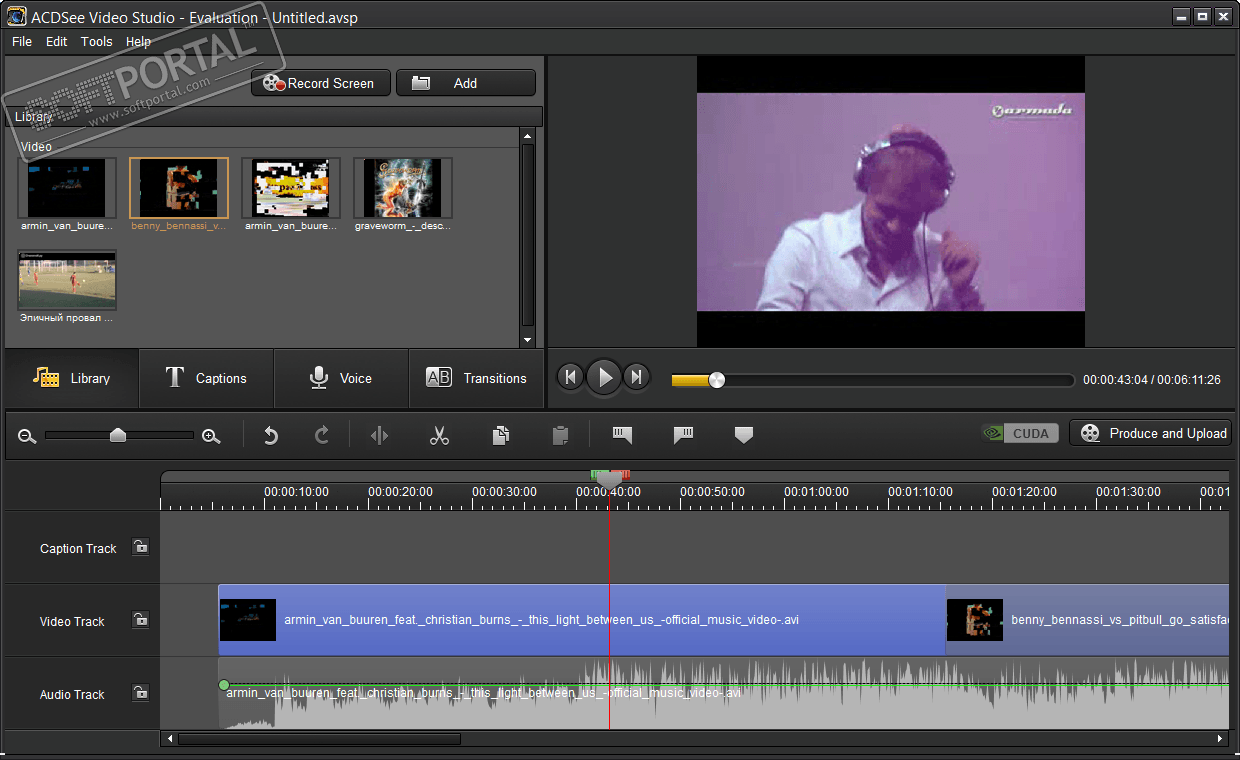Toggle CUDA acceleration button

[1020, 433]
